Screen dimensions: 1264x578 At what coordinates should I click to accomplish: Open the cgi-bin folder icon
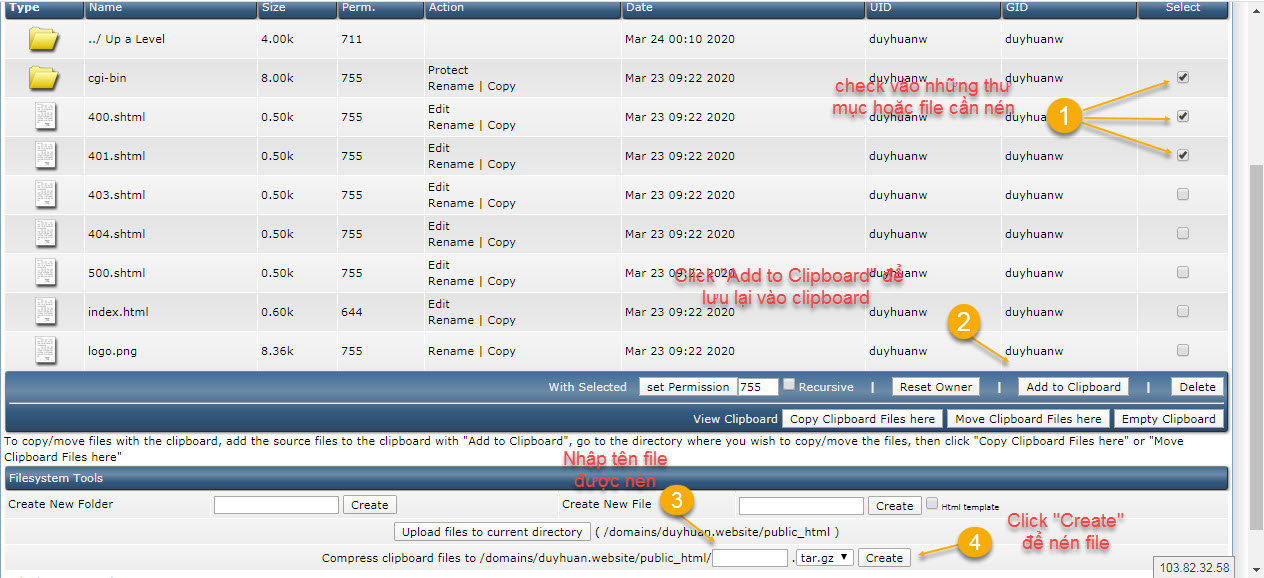[44, 77]
